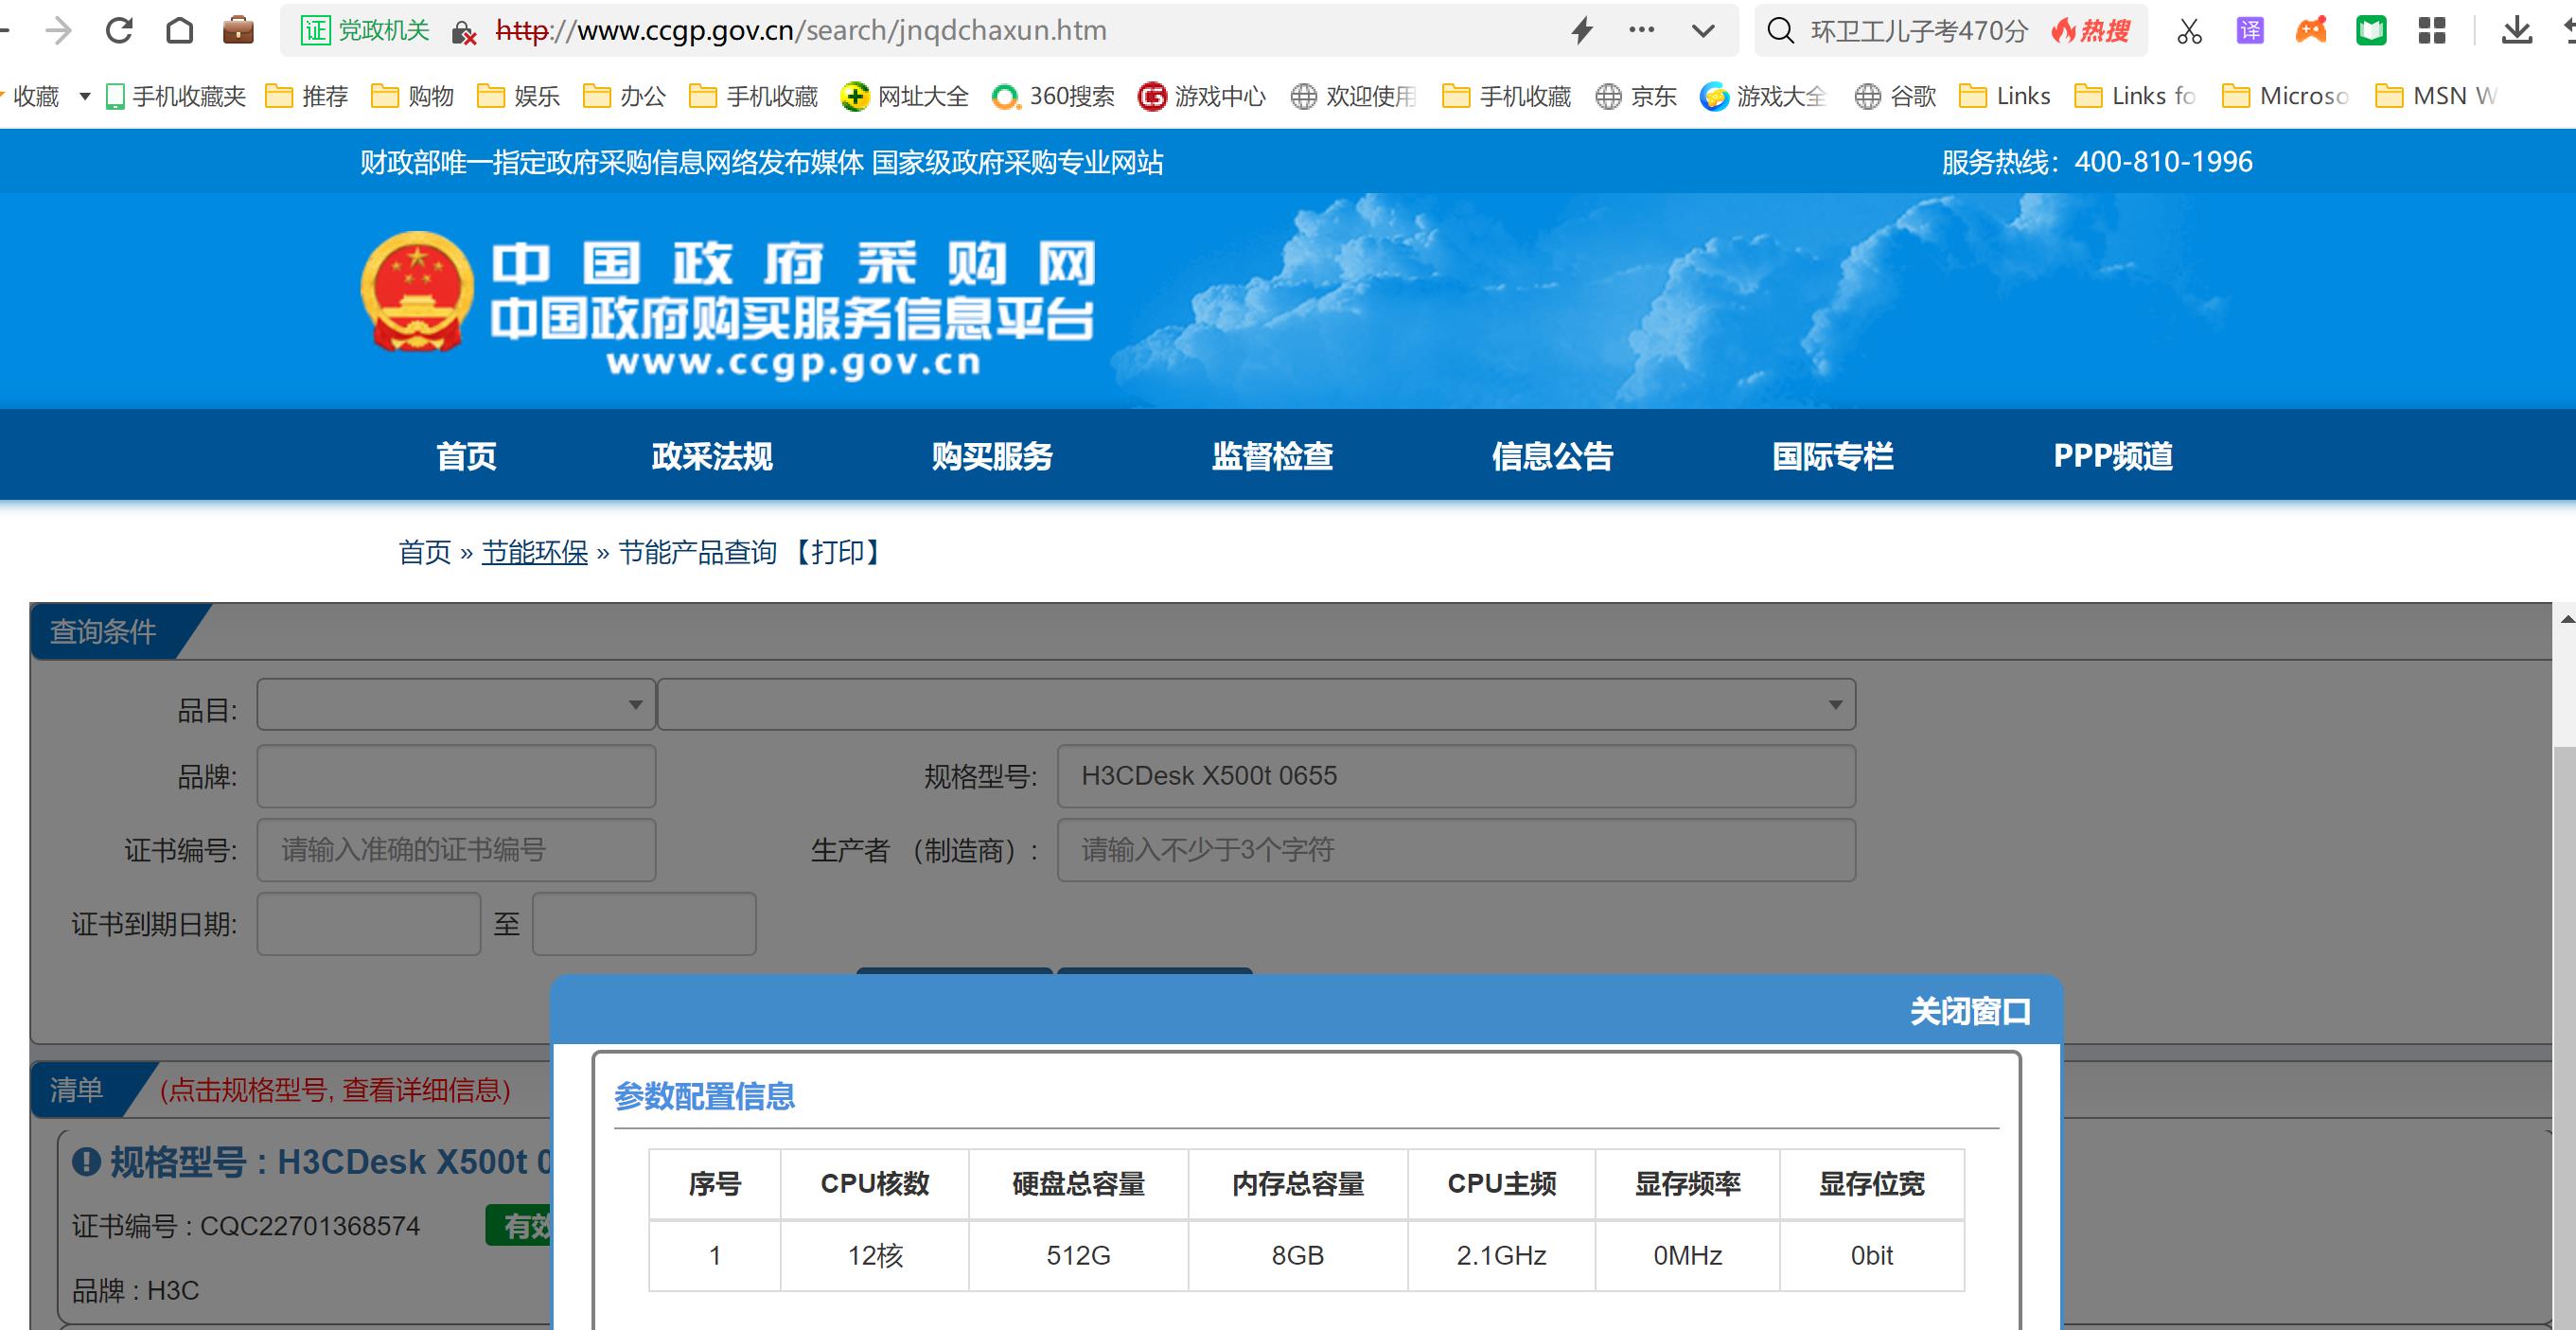Viewport: 2576px width, 1330px height.
Task: Open the 游戏大全 bookmark
Action: tap(1765, 97)
